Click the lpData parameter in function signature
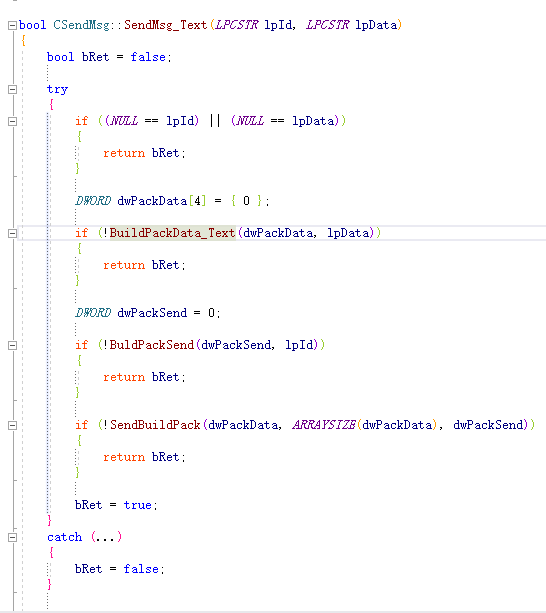This screenshot has height=613, width=546. (376, 25)
